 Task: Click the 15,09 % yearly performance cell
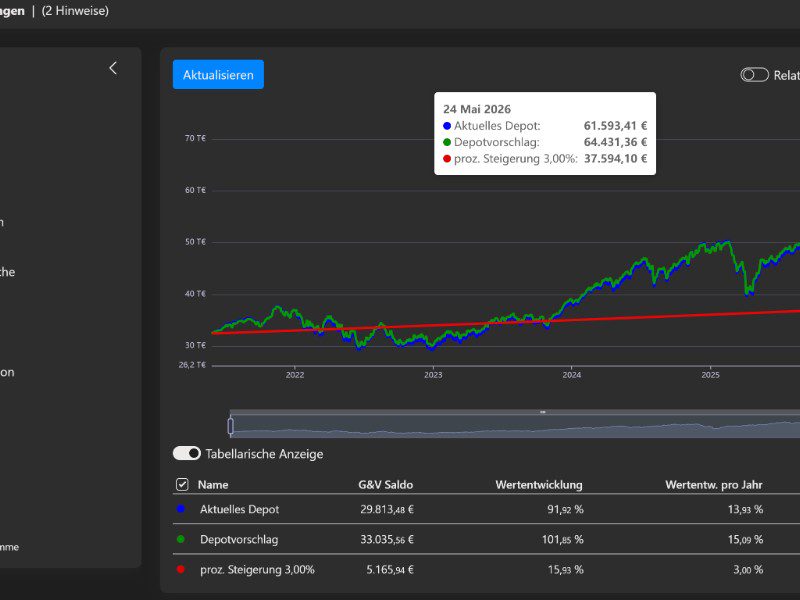[x=745, y=539]
